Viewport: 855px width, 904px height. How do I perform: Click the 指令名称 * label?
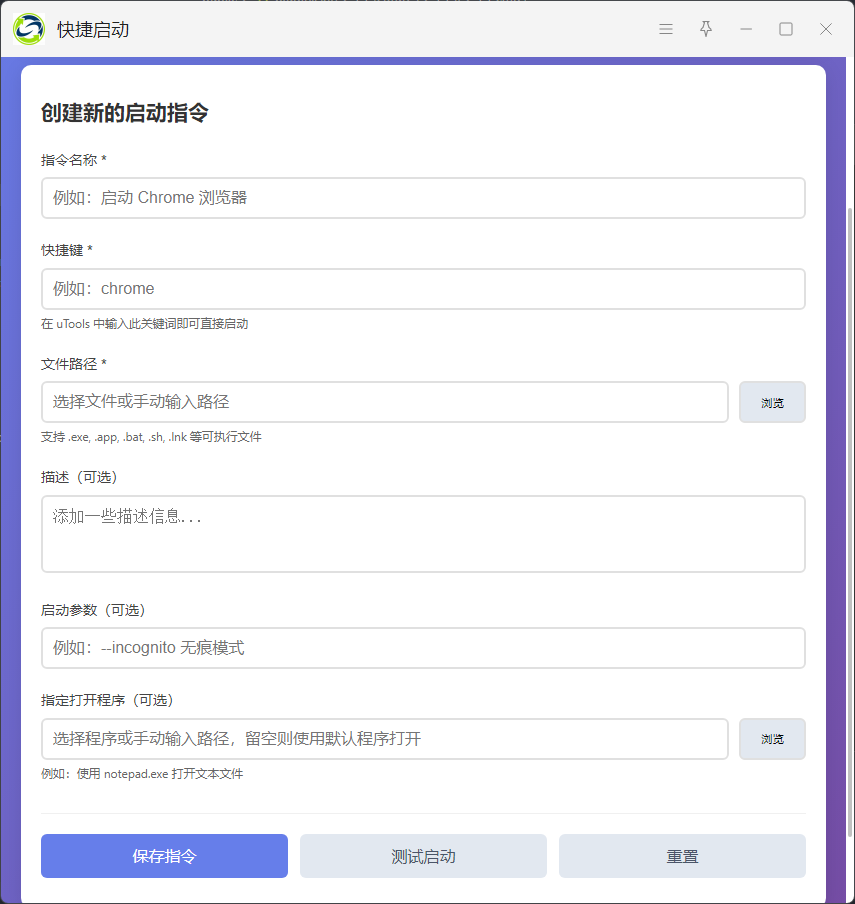coord(74,160)
